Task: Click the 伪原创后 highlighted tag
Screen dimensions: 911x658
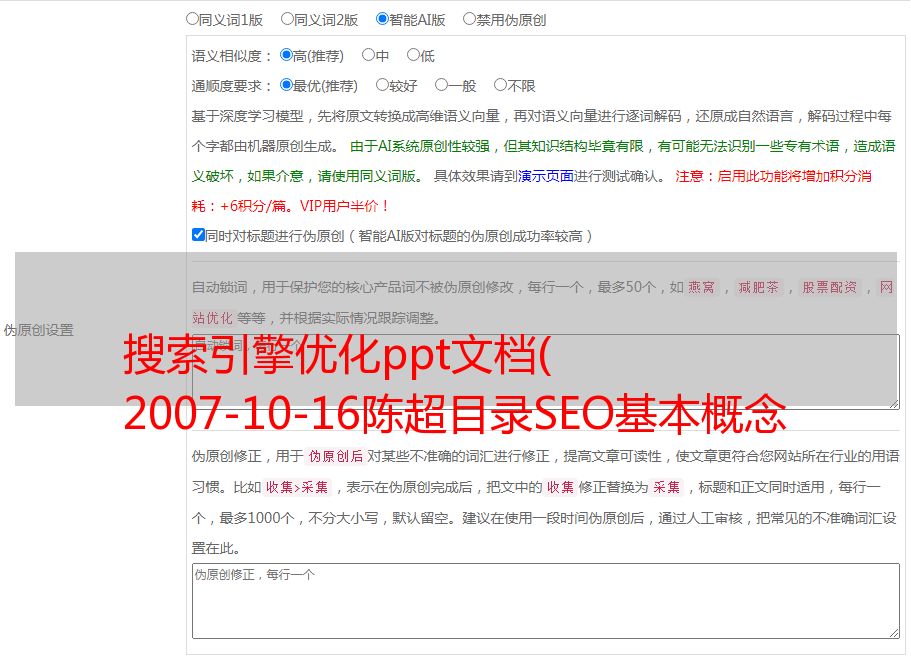Action: (336, 456)
